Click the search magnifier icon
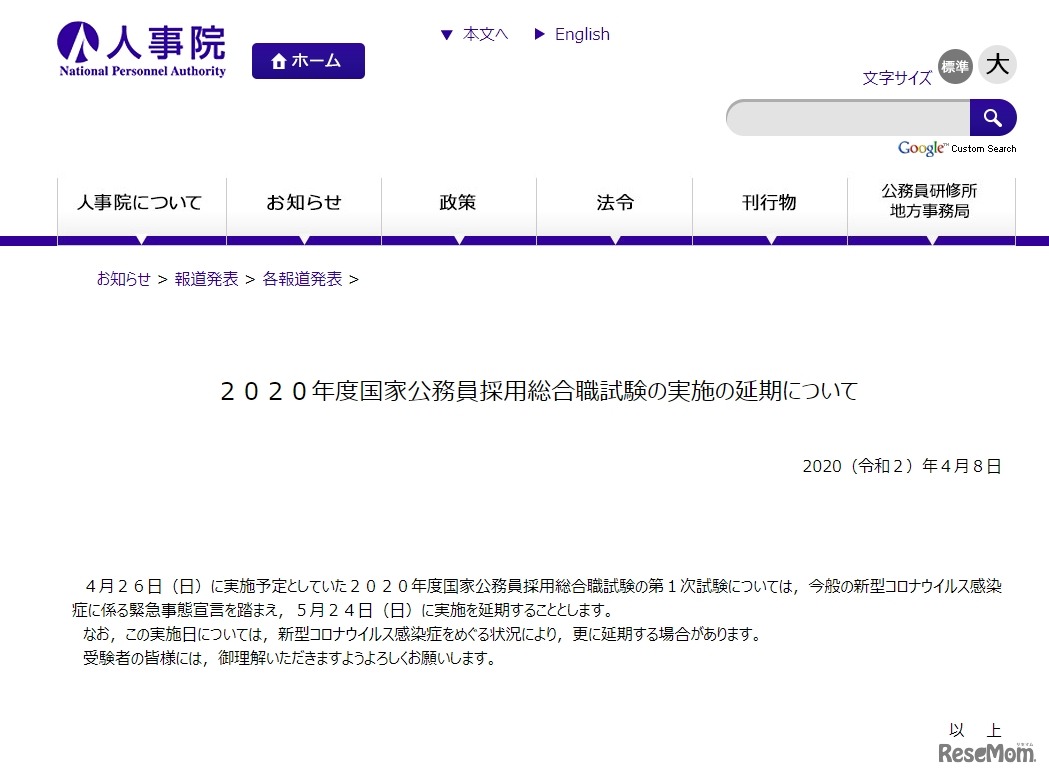The width and height of the screenshot is (1049, 776). (x=993, y=117)
